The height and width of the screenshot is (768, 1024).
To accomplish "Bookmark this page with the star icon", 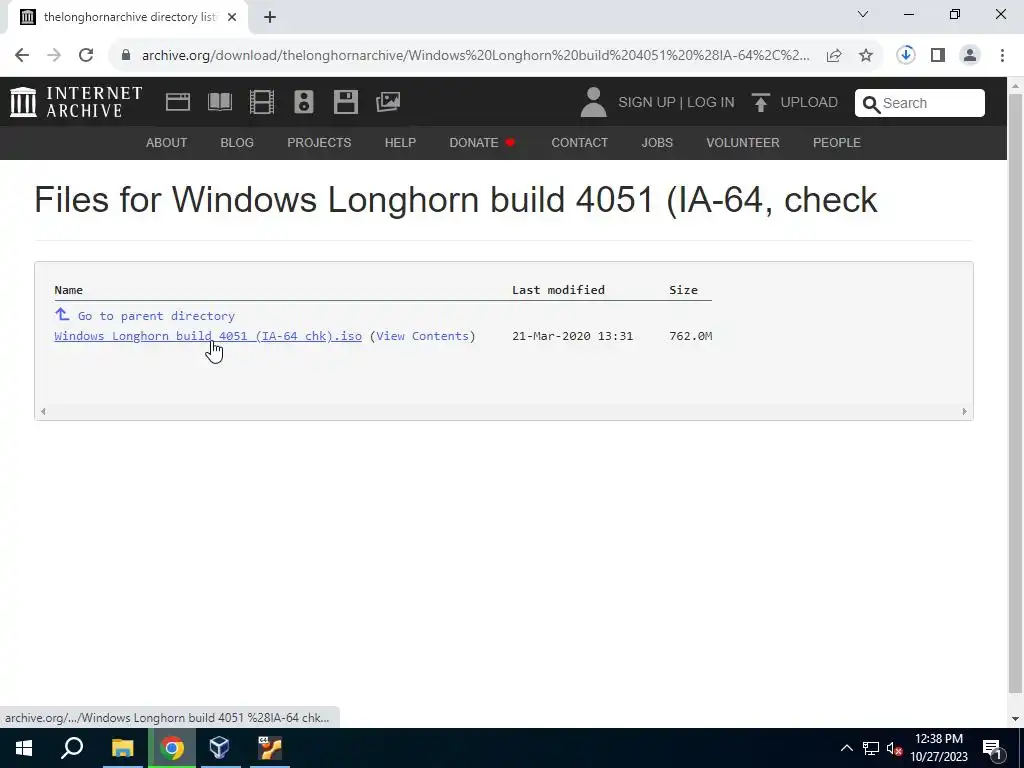I will click(866, 56).
